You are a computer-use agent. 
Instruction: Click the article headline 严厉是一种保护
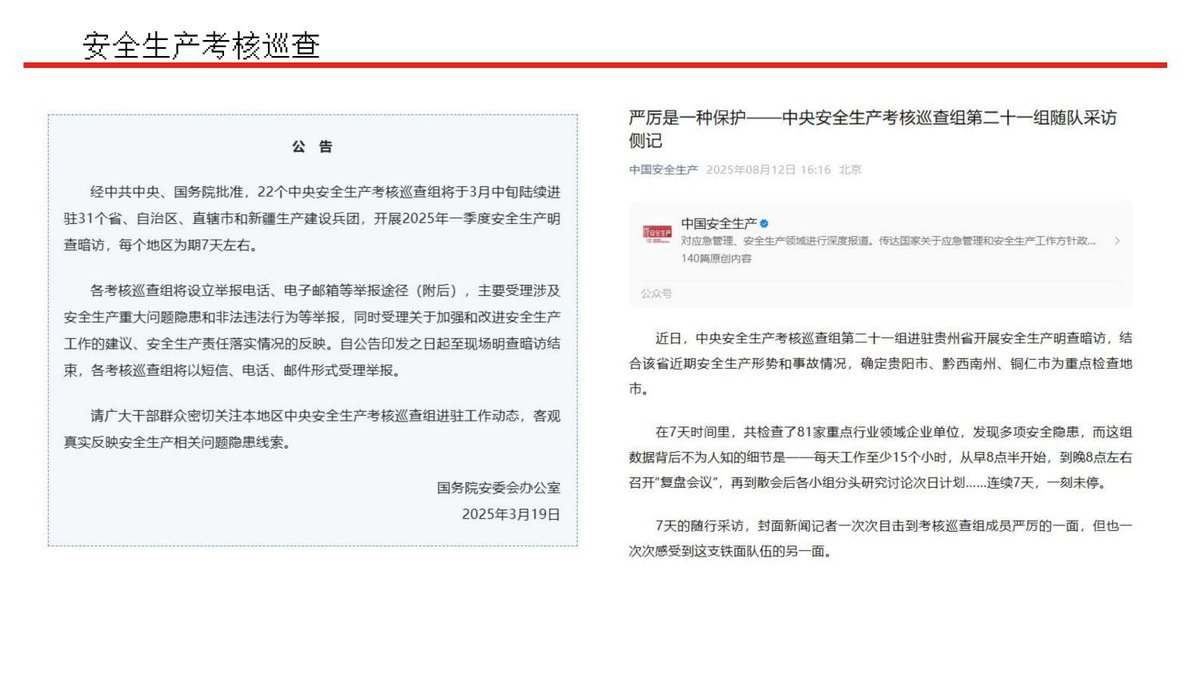coord(873,129)
